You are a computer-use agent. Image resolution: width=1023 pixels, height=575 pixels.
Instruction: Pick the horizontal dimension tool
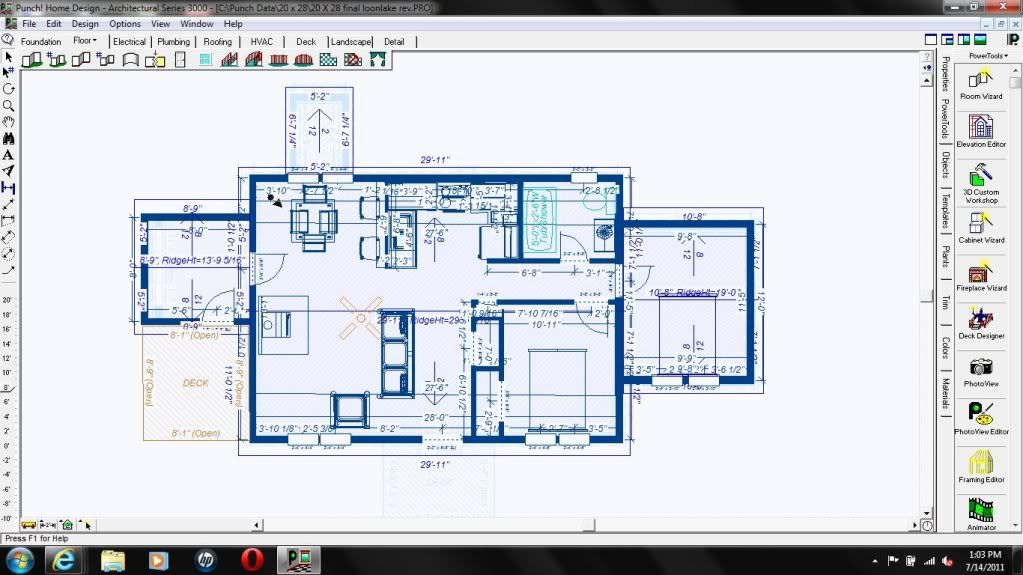[x=8, y=188]
